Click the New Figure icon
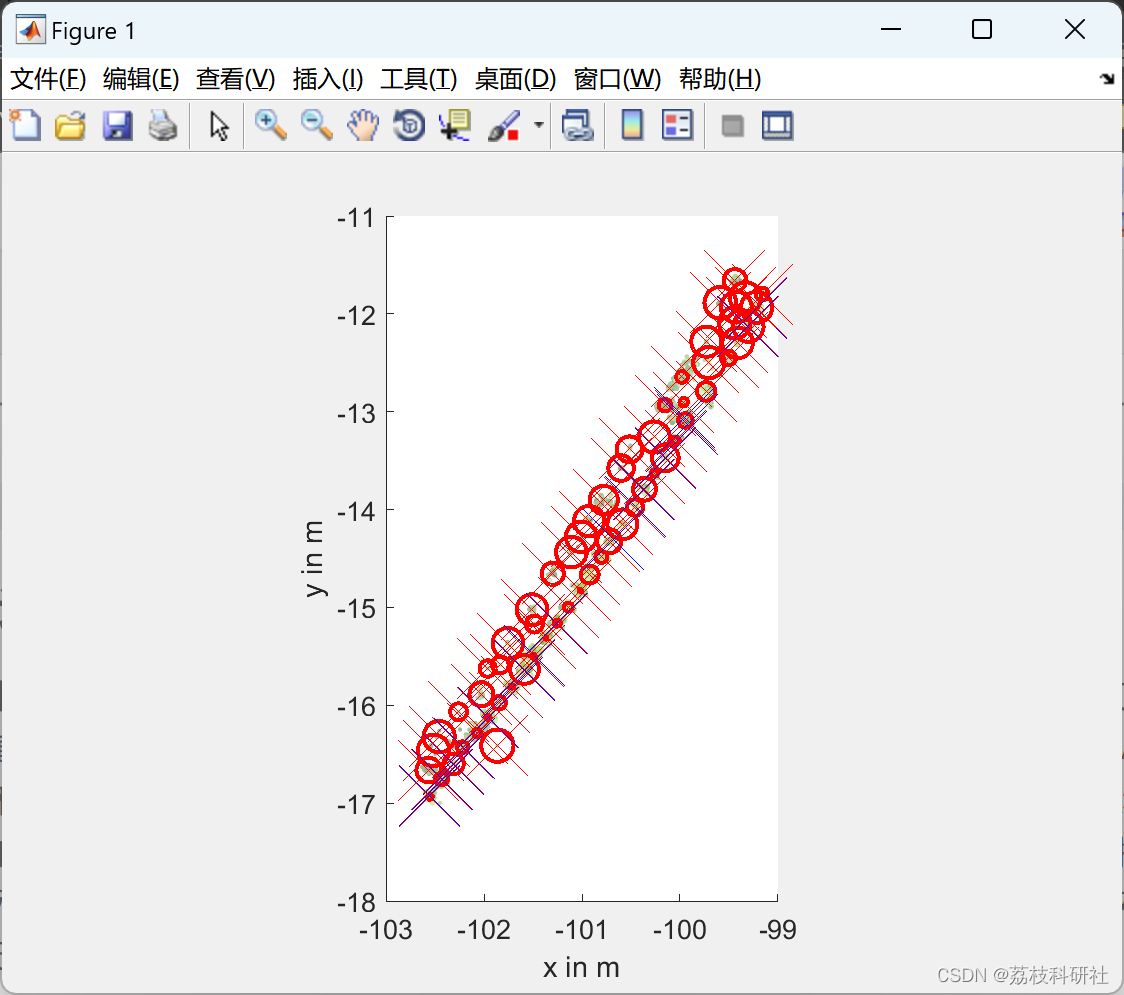Image resolution: width=1124 pixels, height=995 pixels. tap(25, 126)
